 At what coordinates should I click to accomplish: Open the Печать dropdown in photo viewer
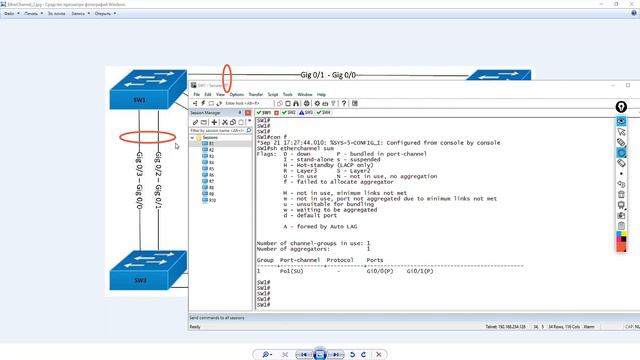tap(33, 13)
